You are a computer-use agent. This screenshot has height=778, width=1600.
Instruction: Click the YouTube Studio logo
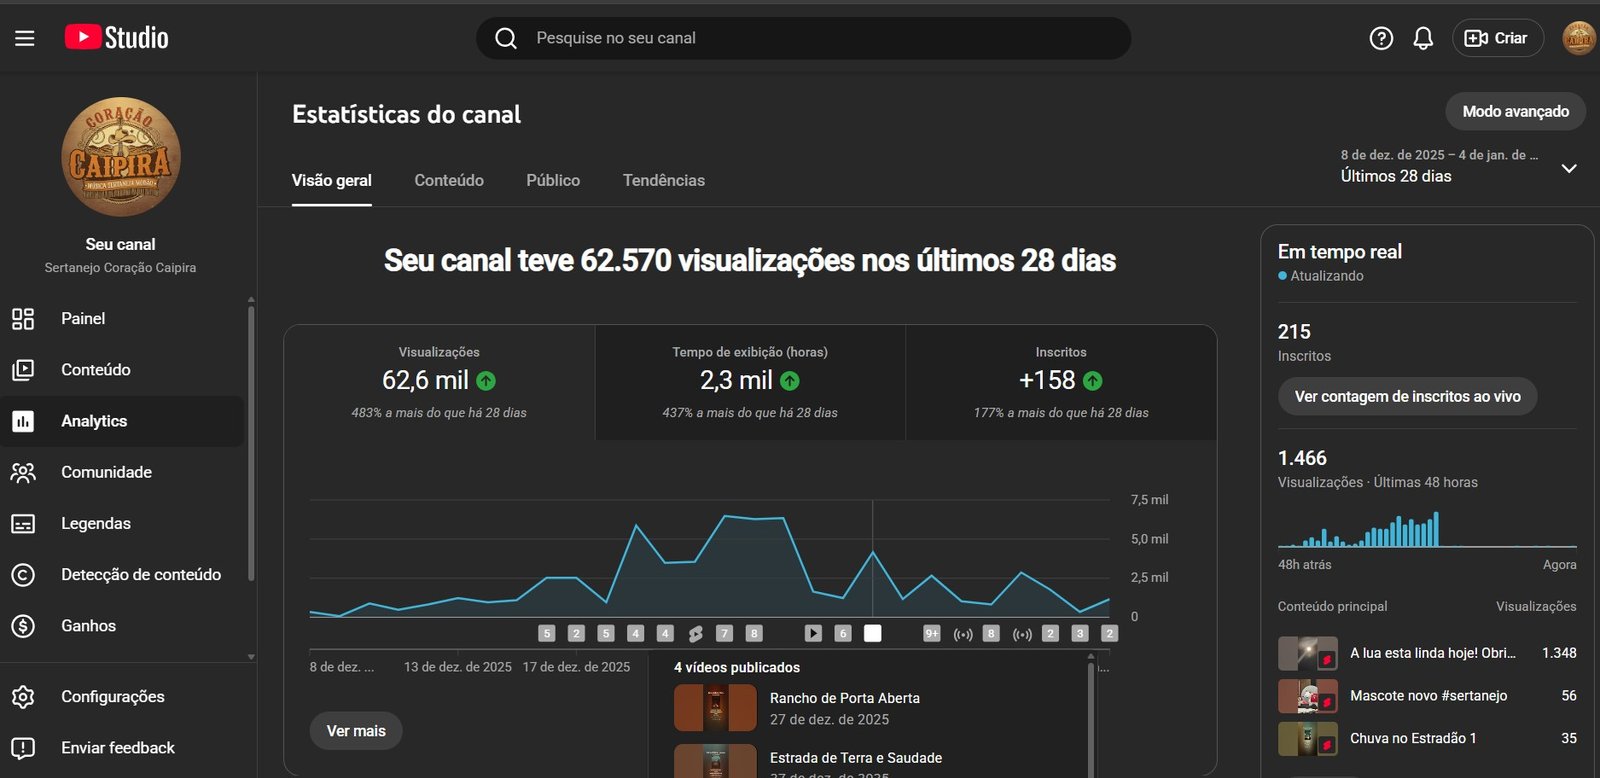point(117,38)
